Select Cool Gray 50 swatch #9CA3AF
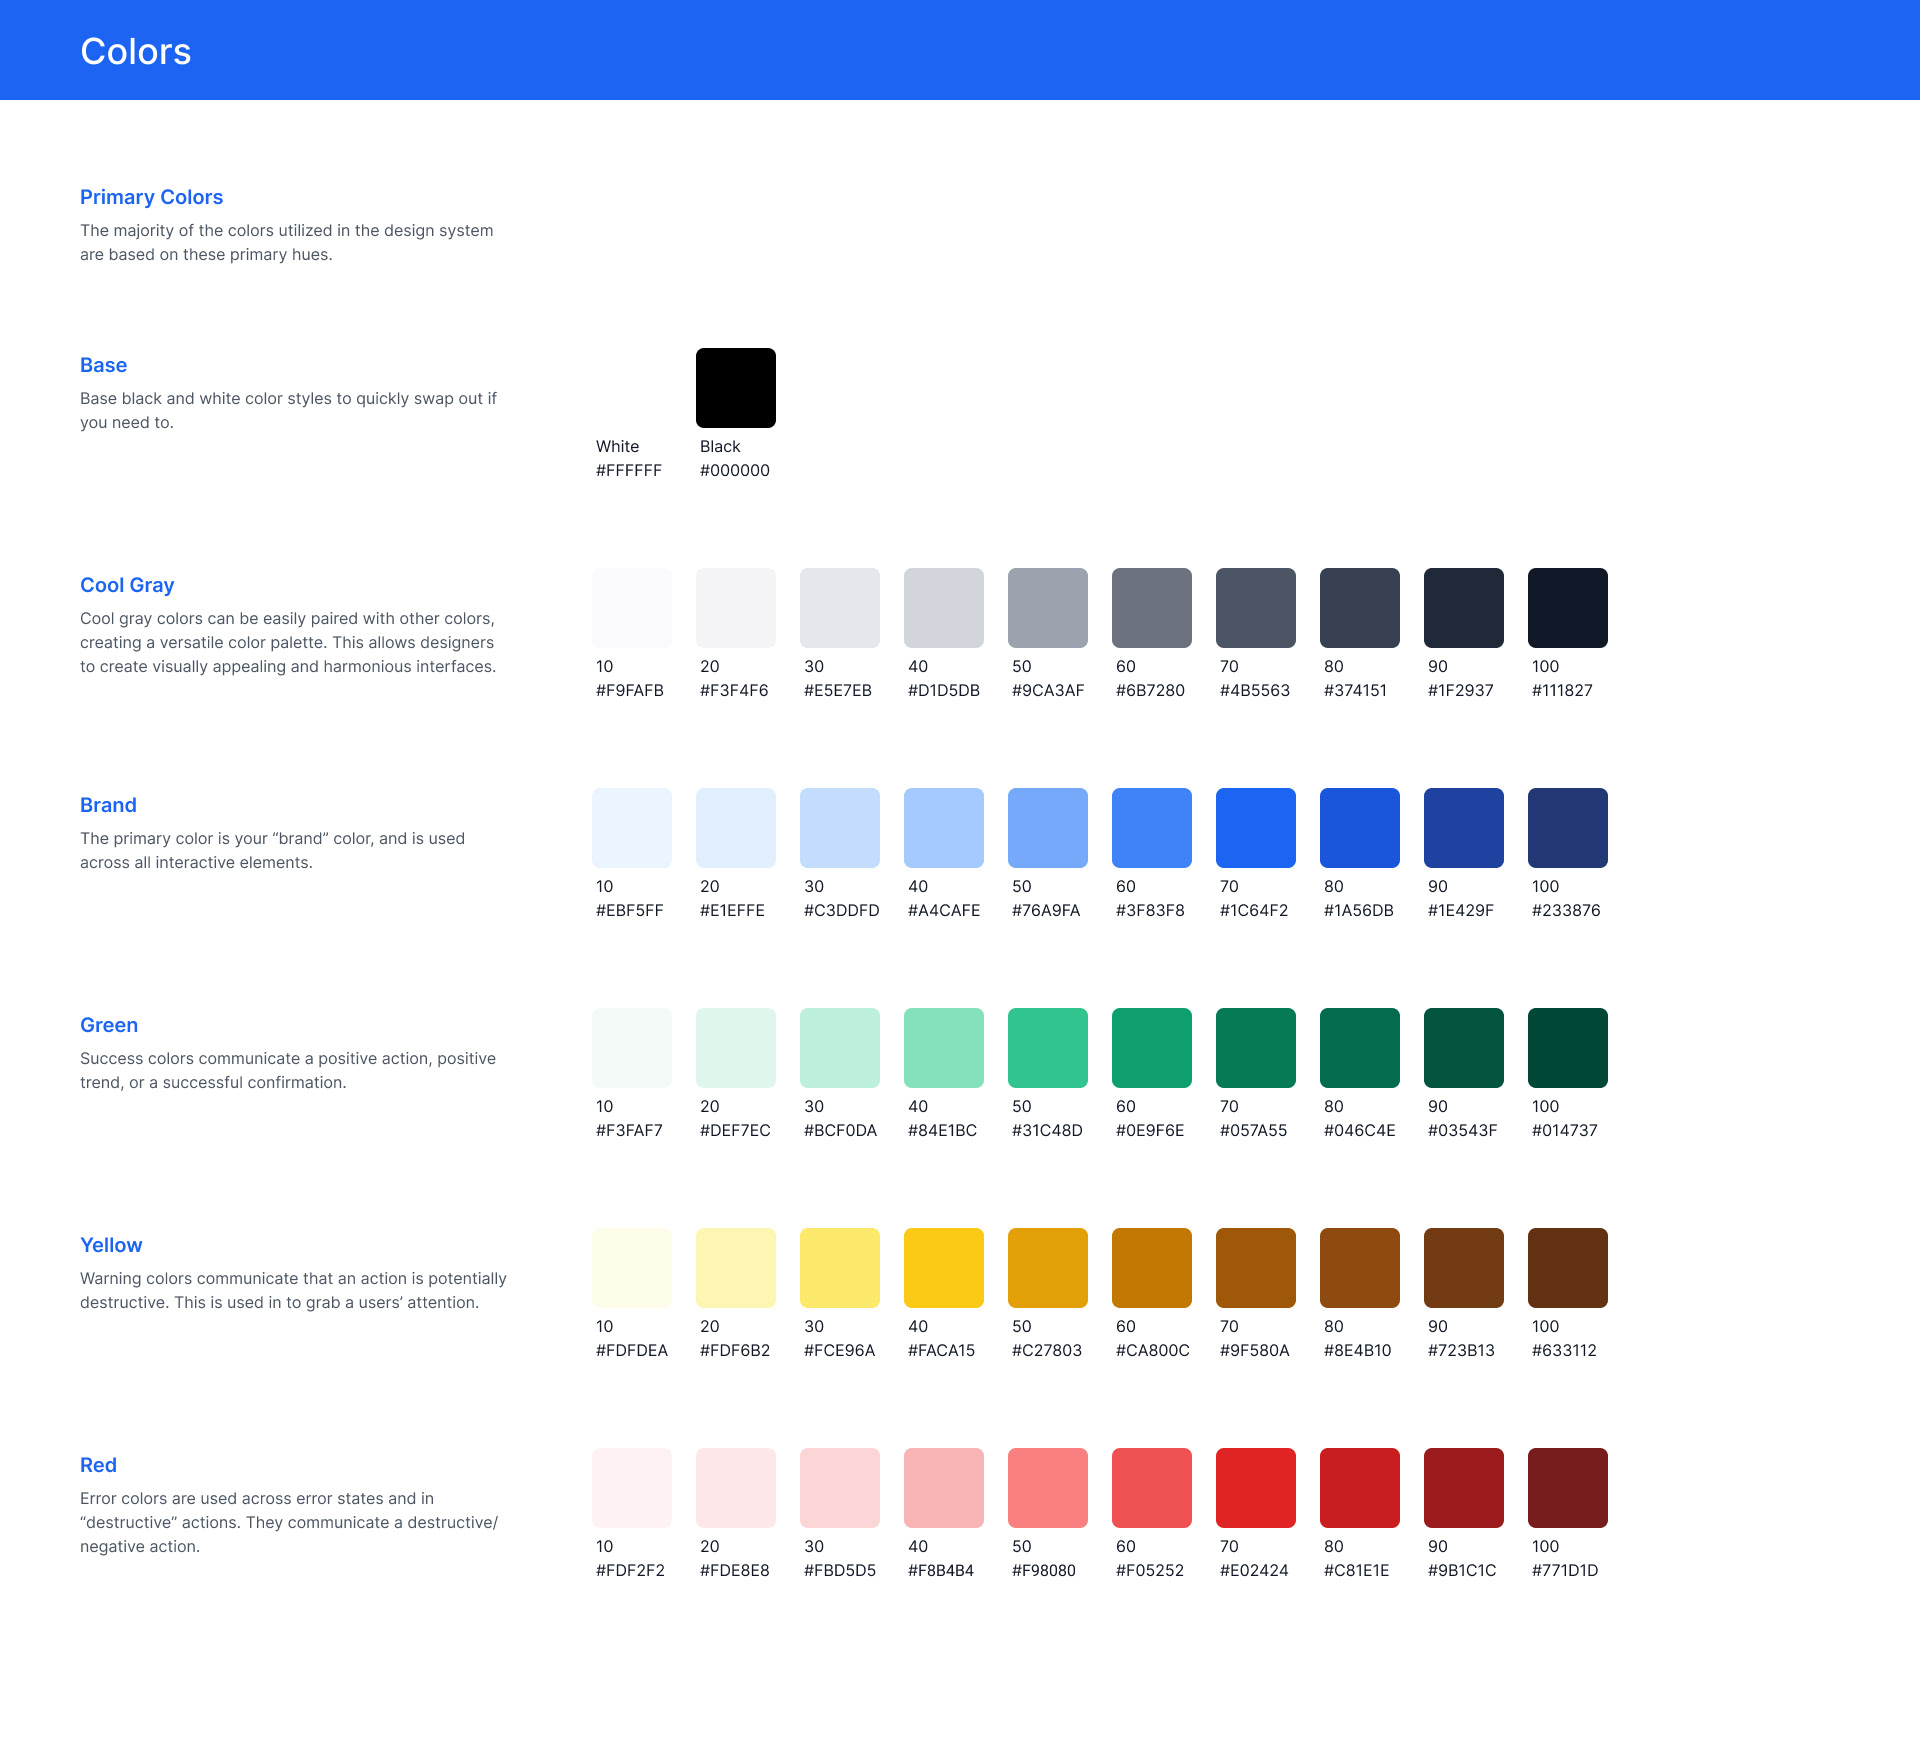Screen dimensions: 1920x1748 pyautogui.click(x=1047, y=608)
